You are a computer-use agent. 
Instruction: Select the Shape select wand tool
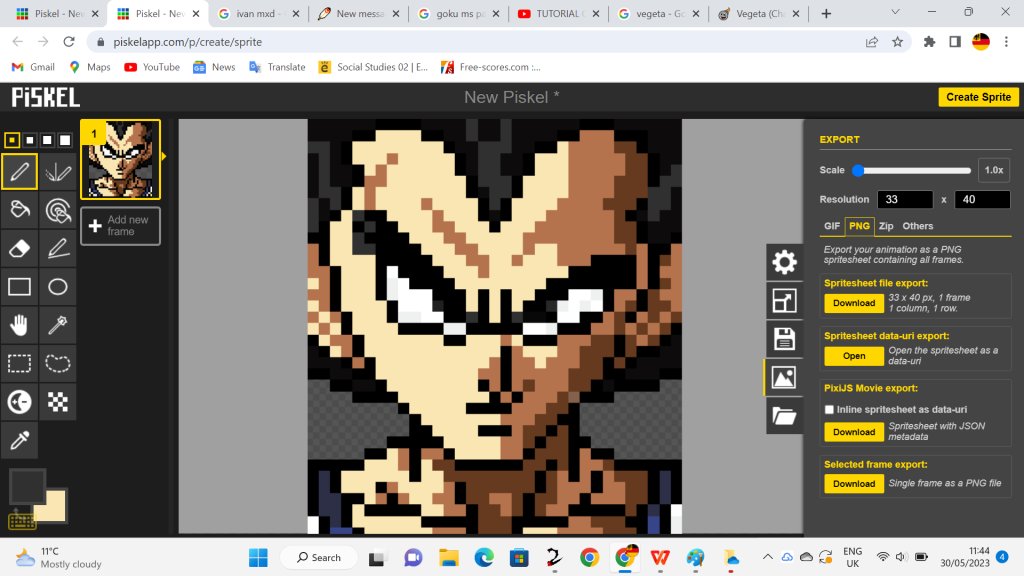(57, 325)
